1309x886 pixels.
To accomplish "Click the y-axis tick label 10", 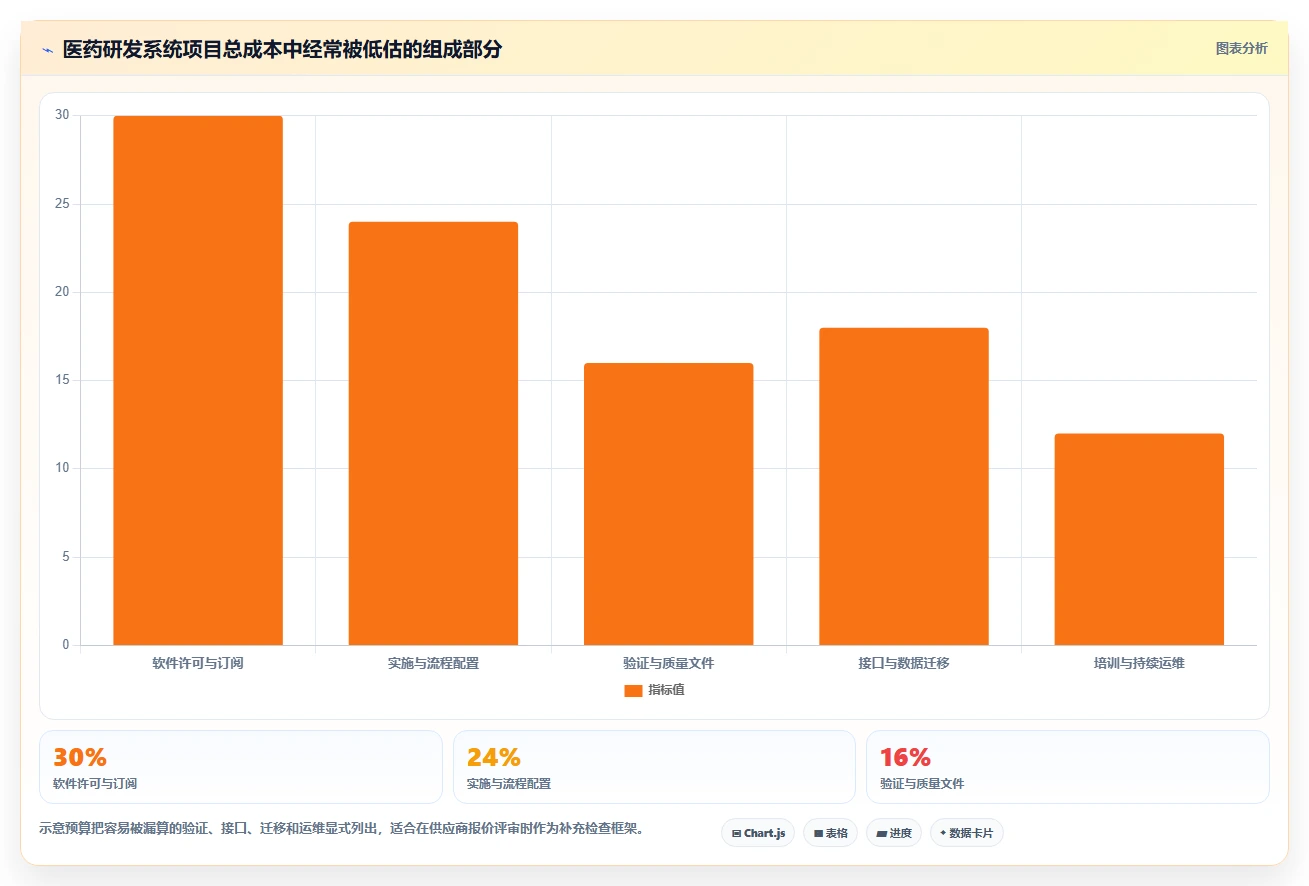I will (63, 468).
